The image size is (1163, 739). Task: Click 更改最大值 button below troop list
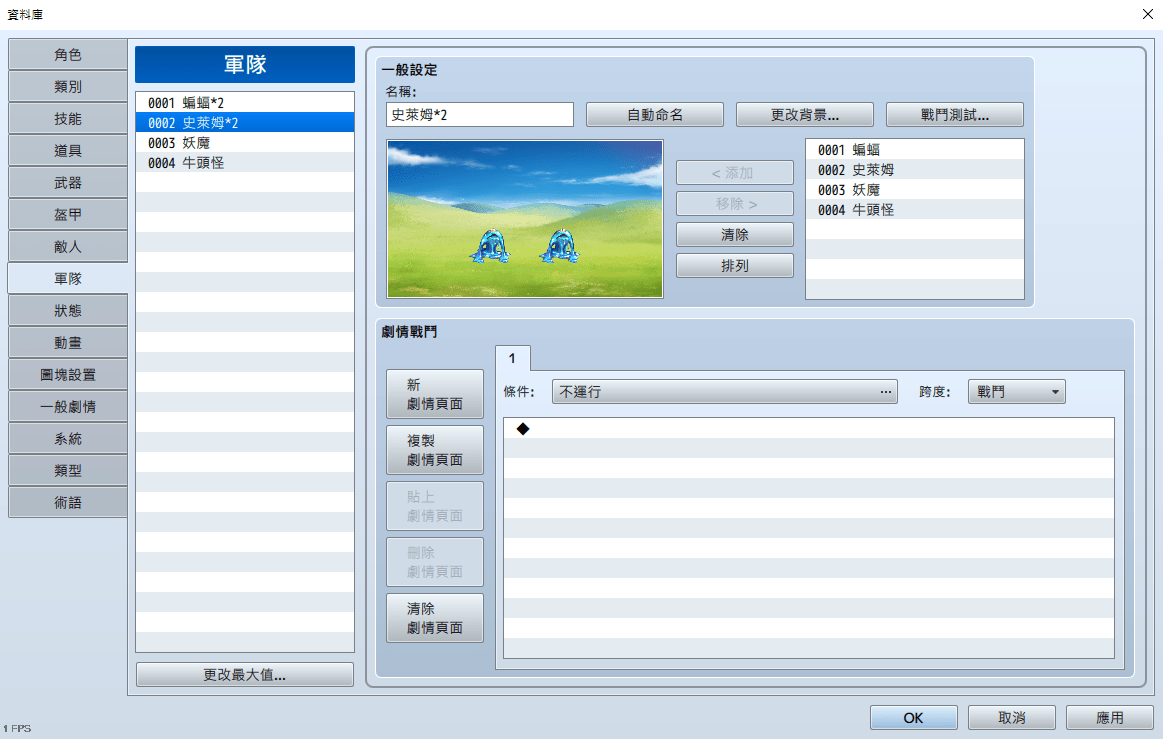pyautogui.click(x=244, y=675)
